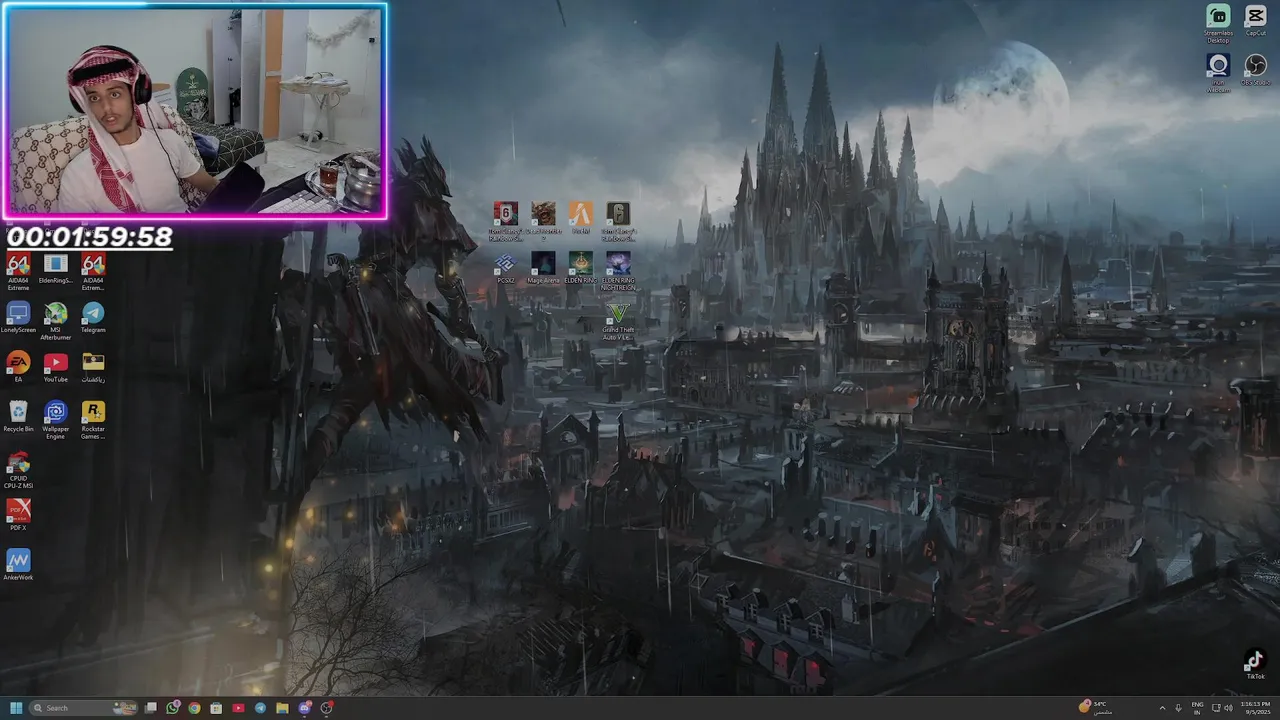
Task: Launch the orange Fractal shortcut on desktop
Action: pyautogui.click(x=581, y=220)
